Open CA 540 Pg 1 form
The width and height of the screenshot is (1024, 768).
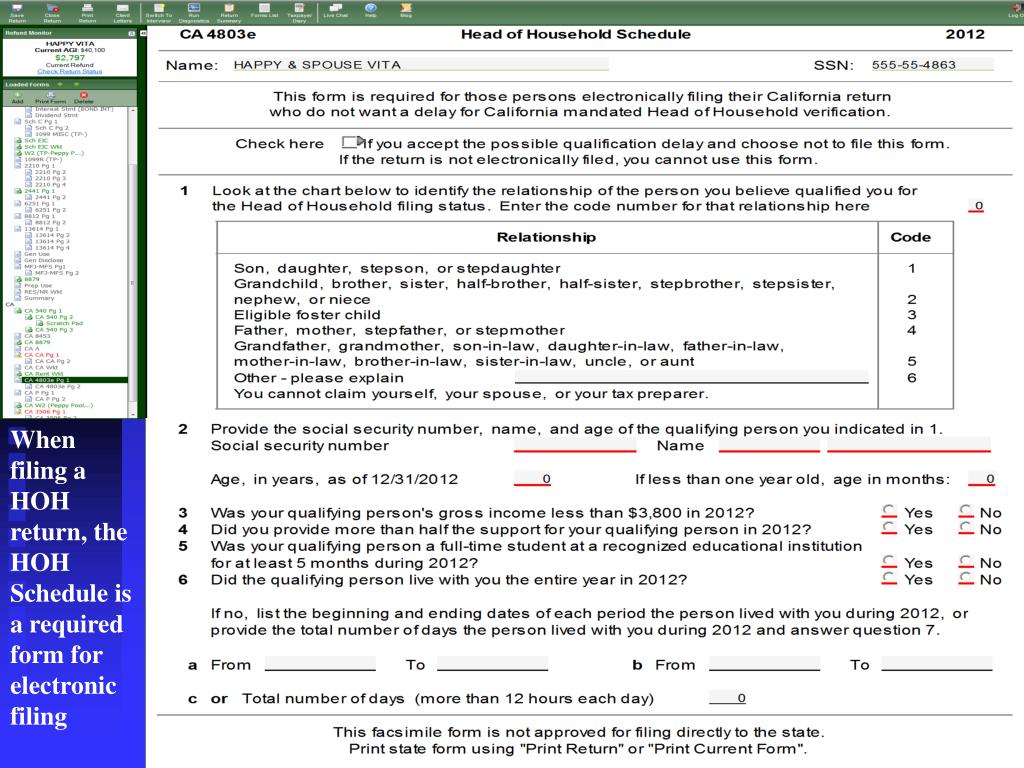coord(43,311)
